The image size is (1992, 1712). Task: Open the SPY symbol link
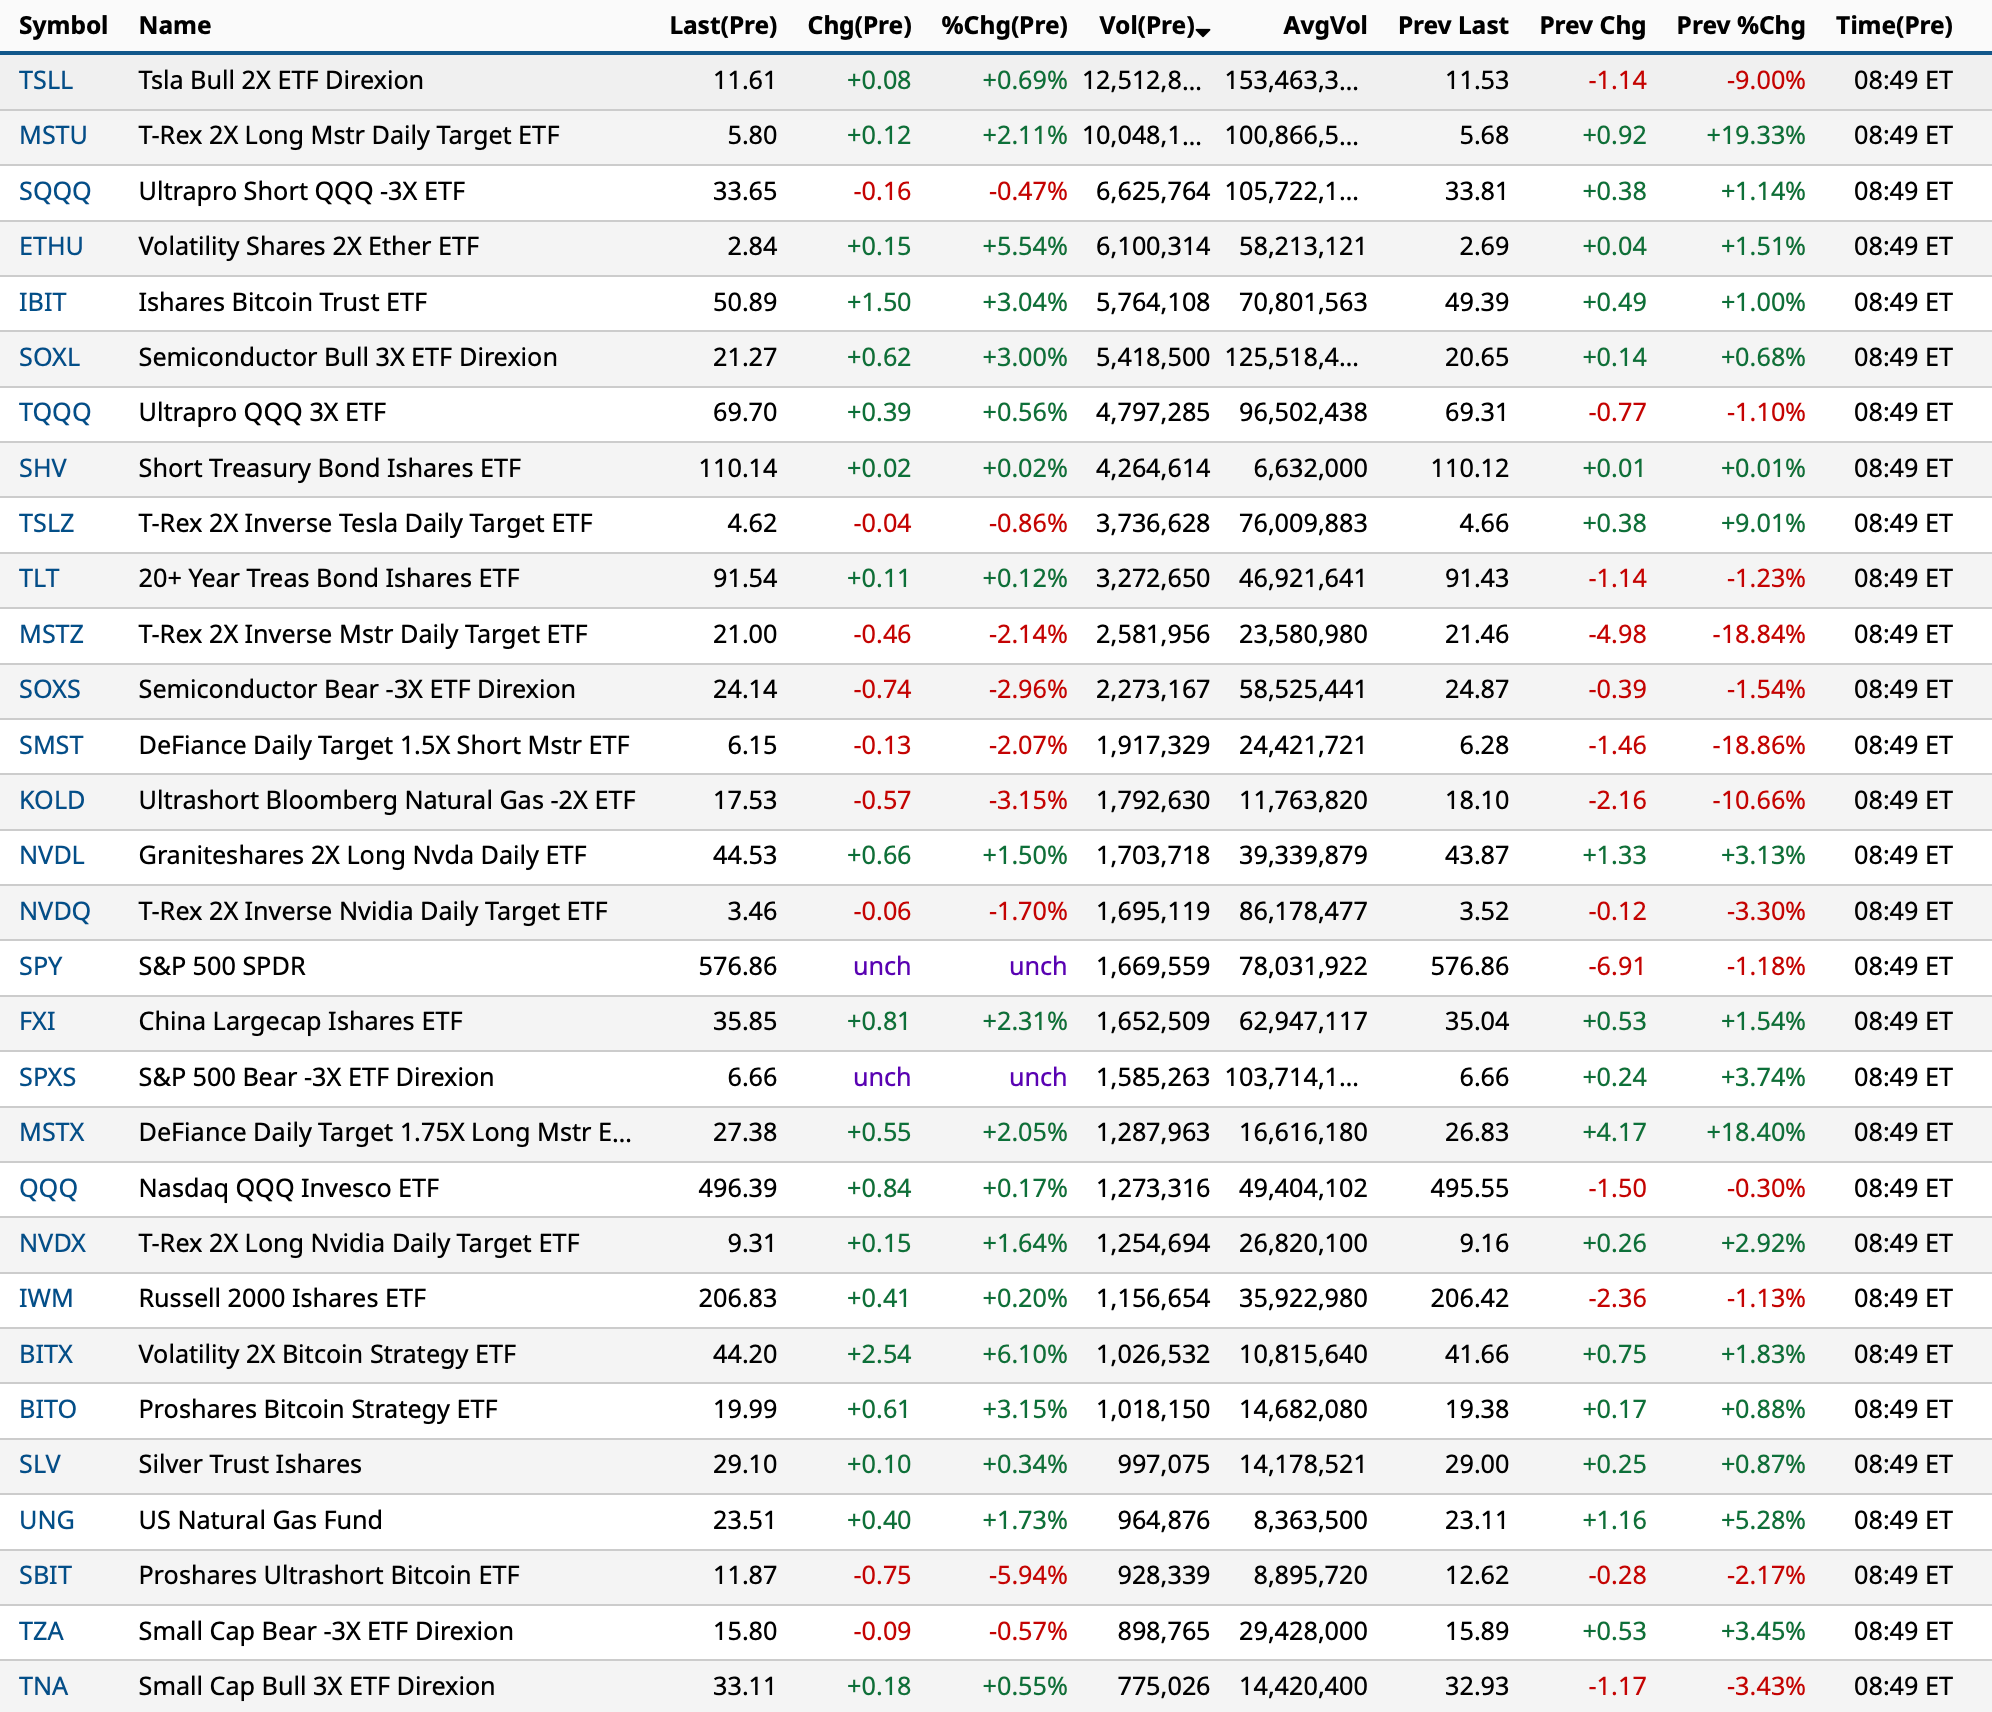(41, 966)
